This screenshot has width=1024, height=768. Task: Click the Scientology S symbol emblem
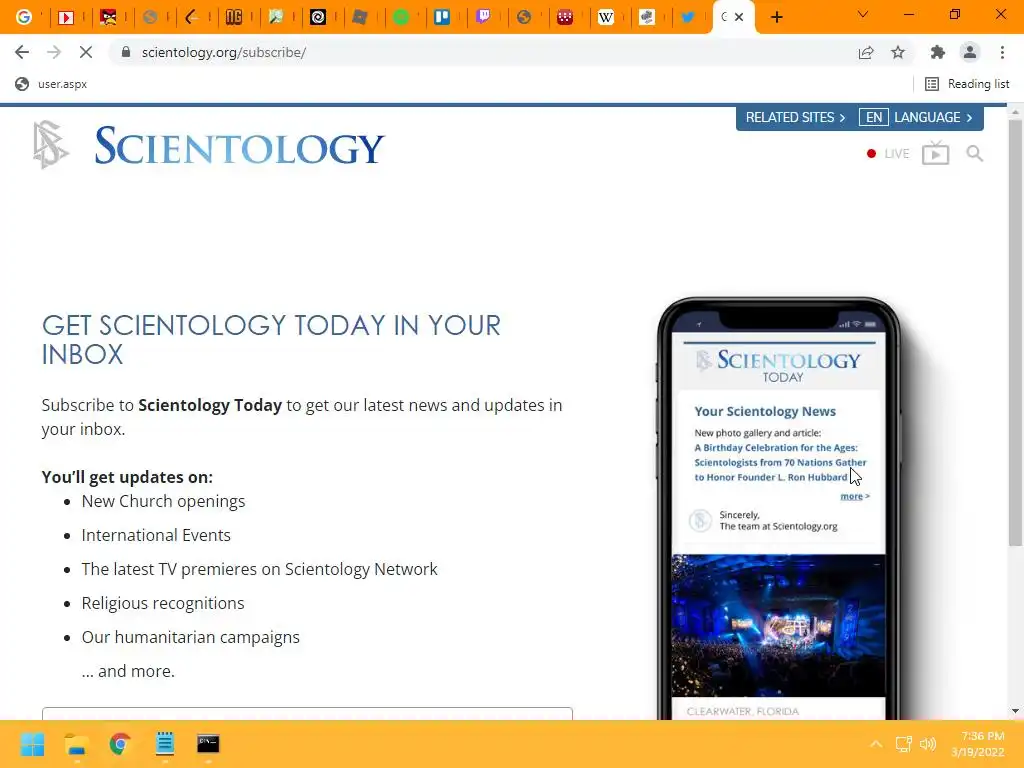50,144
